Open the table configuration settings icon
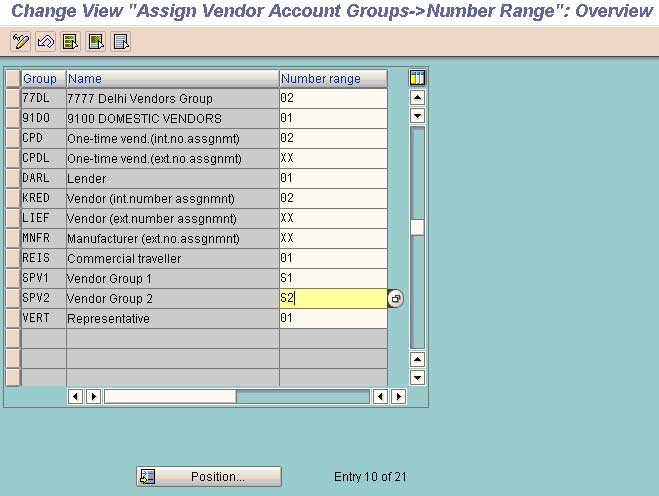 [x=417, y=78]
